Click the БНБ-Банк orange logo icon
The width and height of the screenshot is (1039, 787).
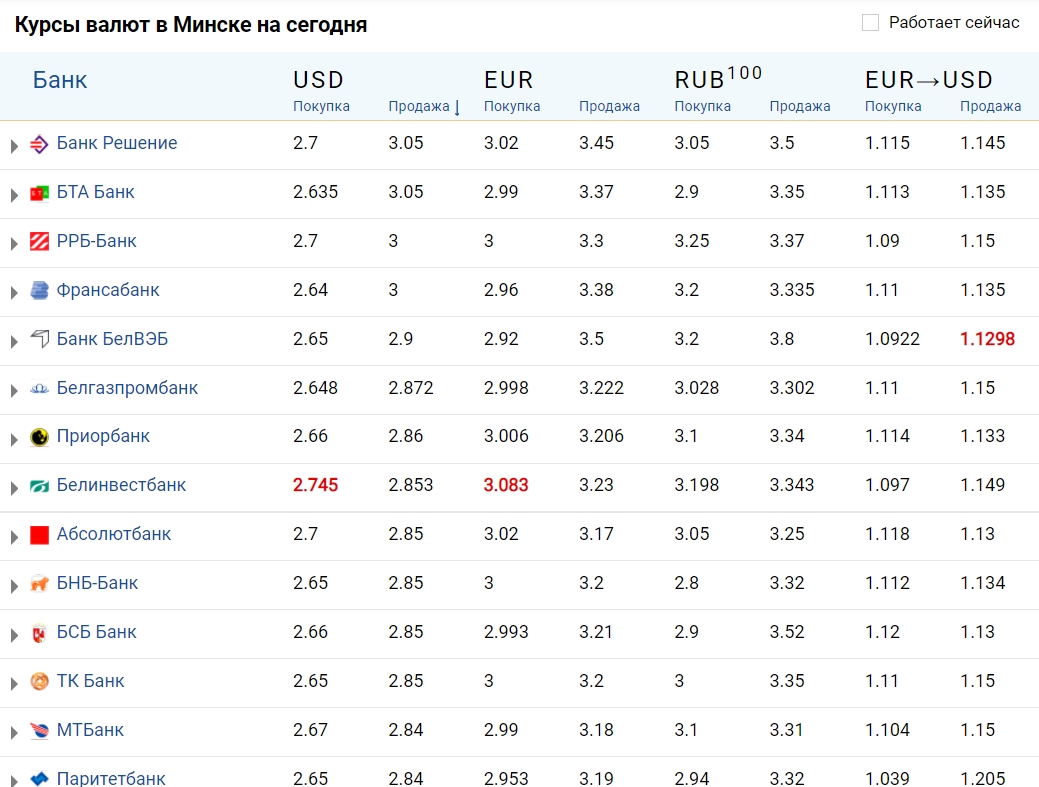click(39, 584)
